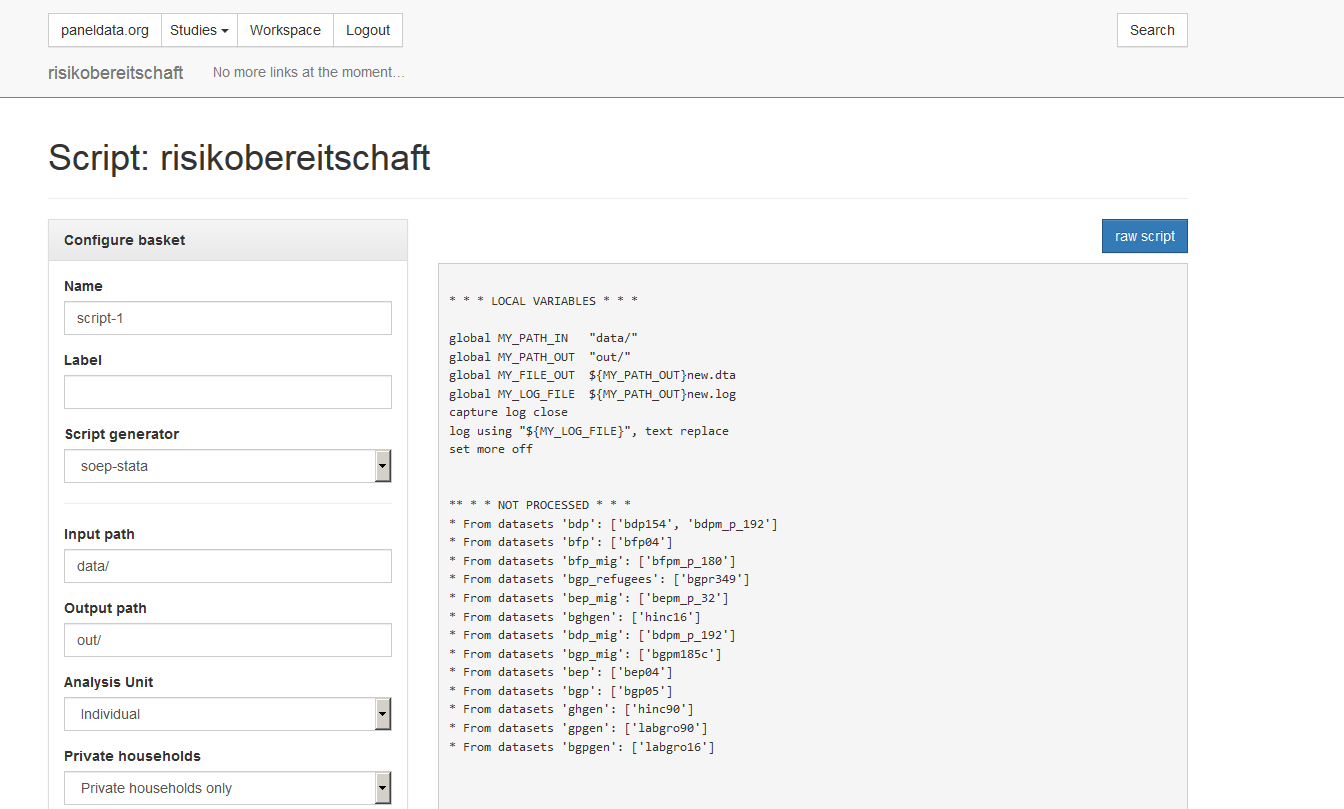Click the line for datasets 'ghgen'
Viewport: 1344px width, 809px height.
coord(571,709)
